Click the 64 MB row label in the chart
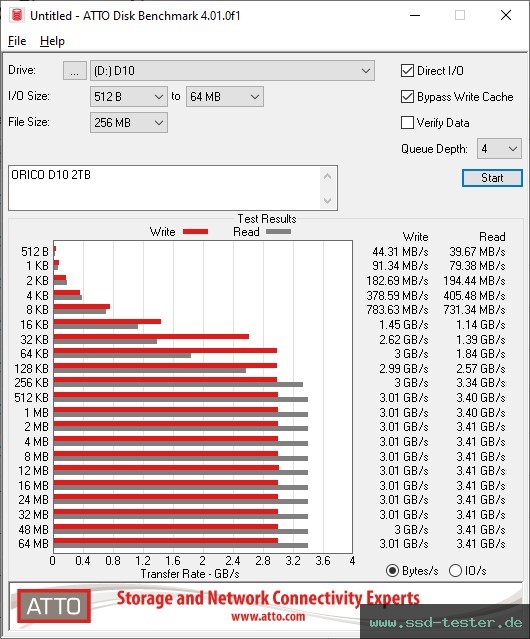 click(33, 544)
